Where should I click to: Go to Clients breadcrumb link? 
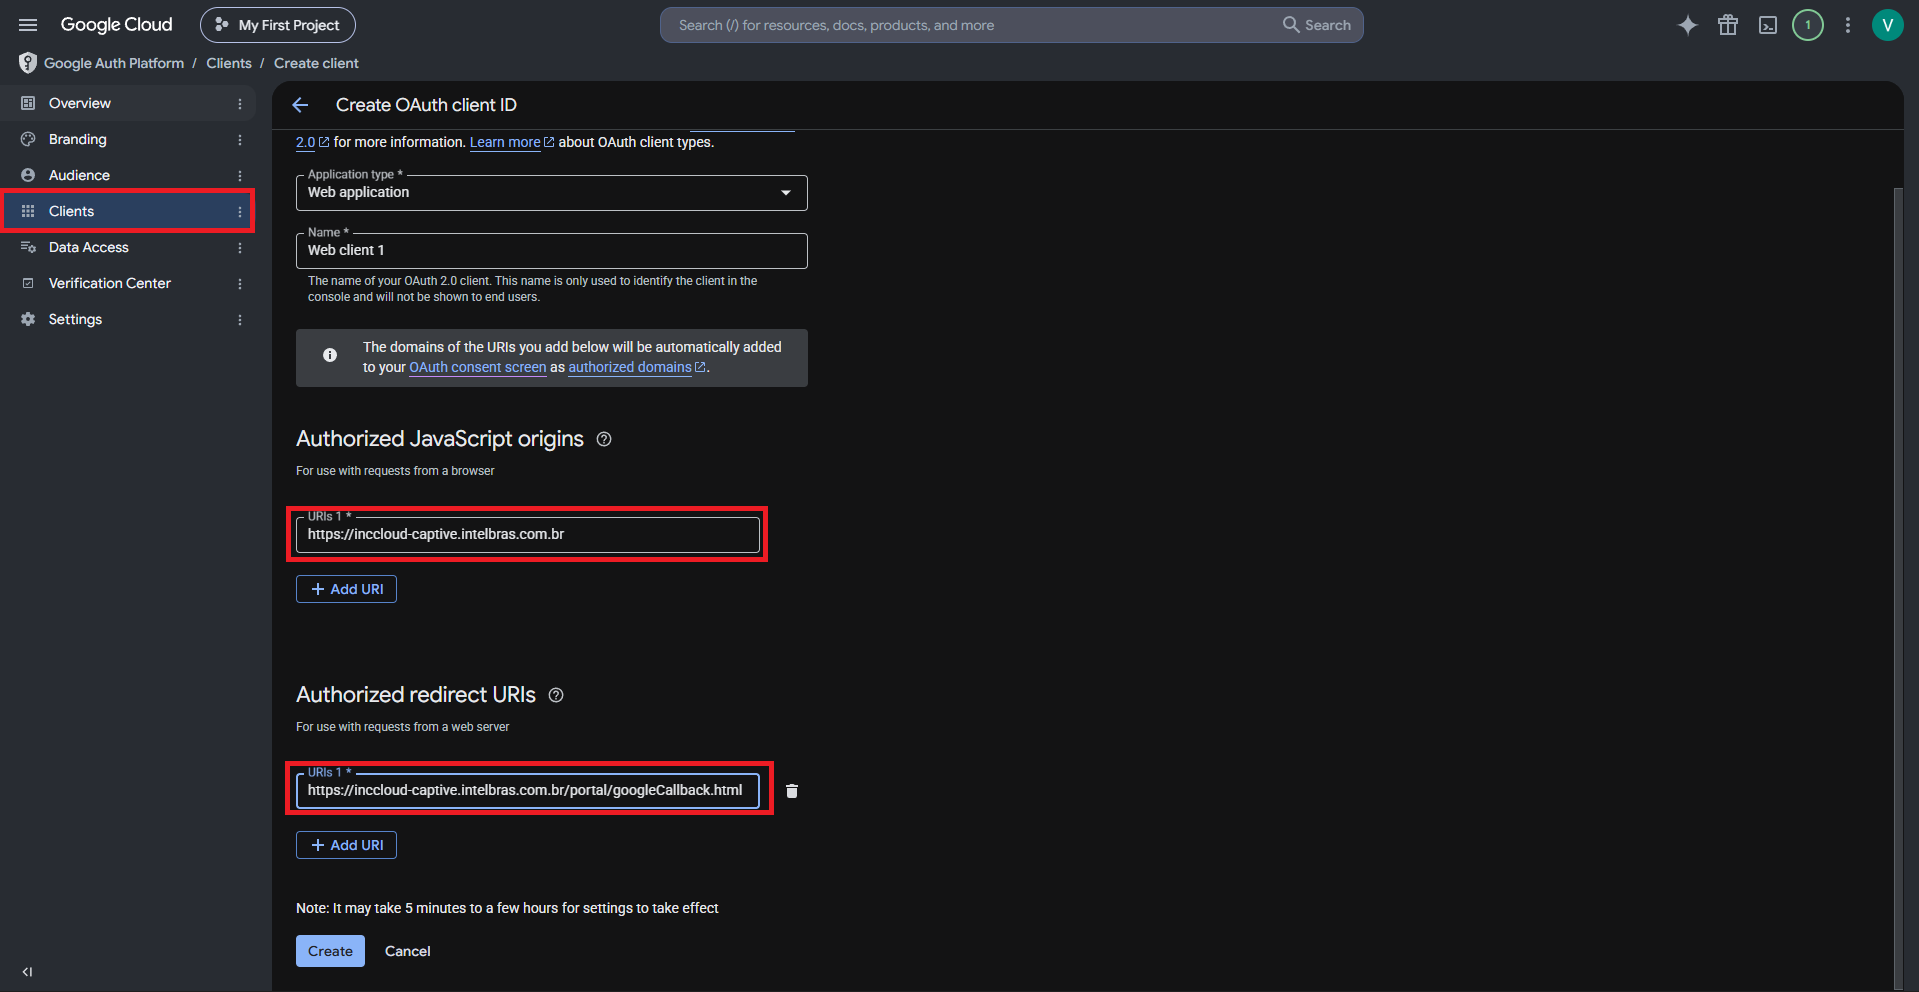[x=229, y=63]
